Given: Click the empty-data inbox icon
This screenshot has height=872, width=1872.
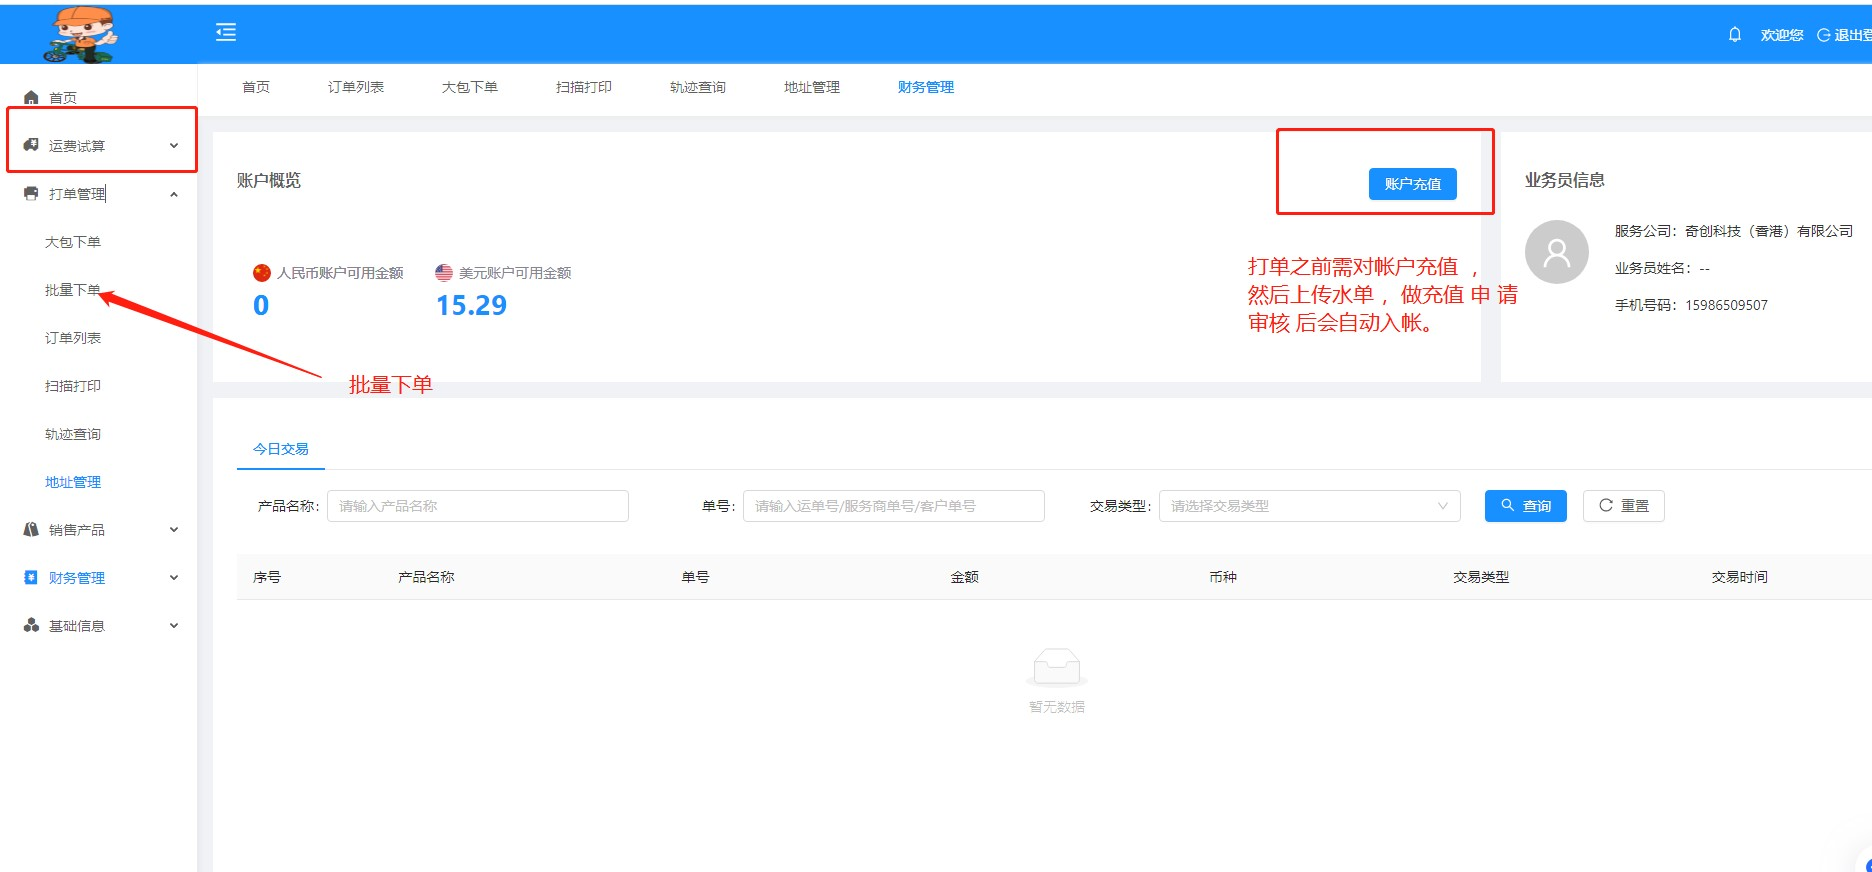Looking at the screenshot, I should (1057, 667).
